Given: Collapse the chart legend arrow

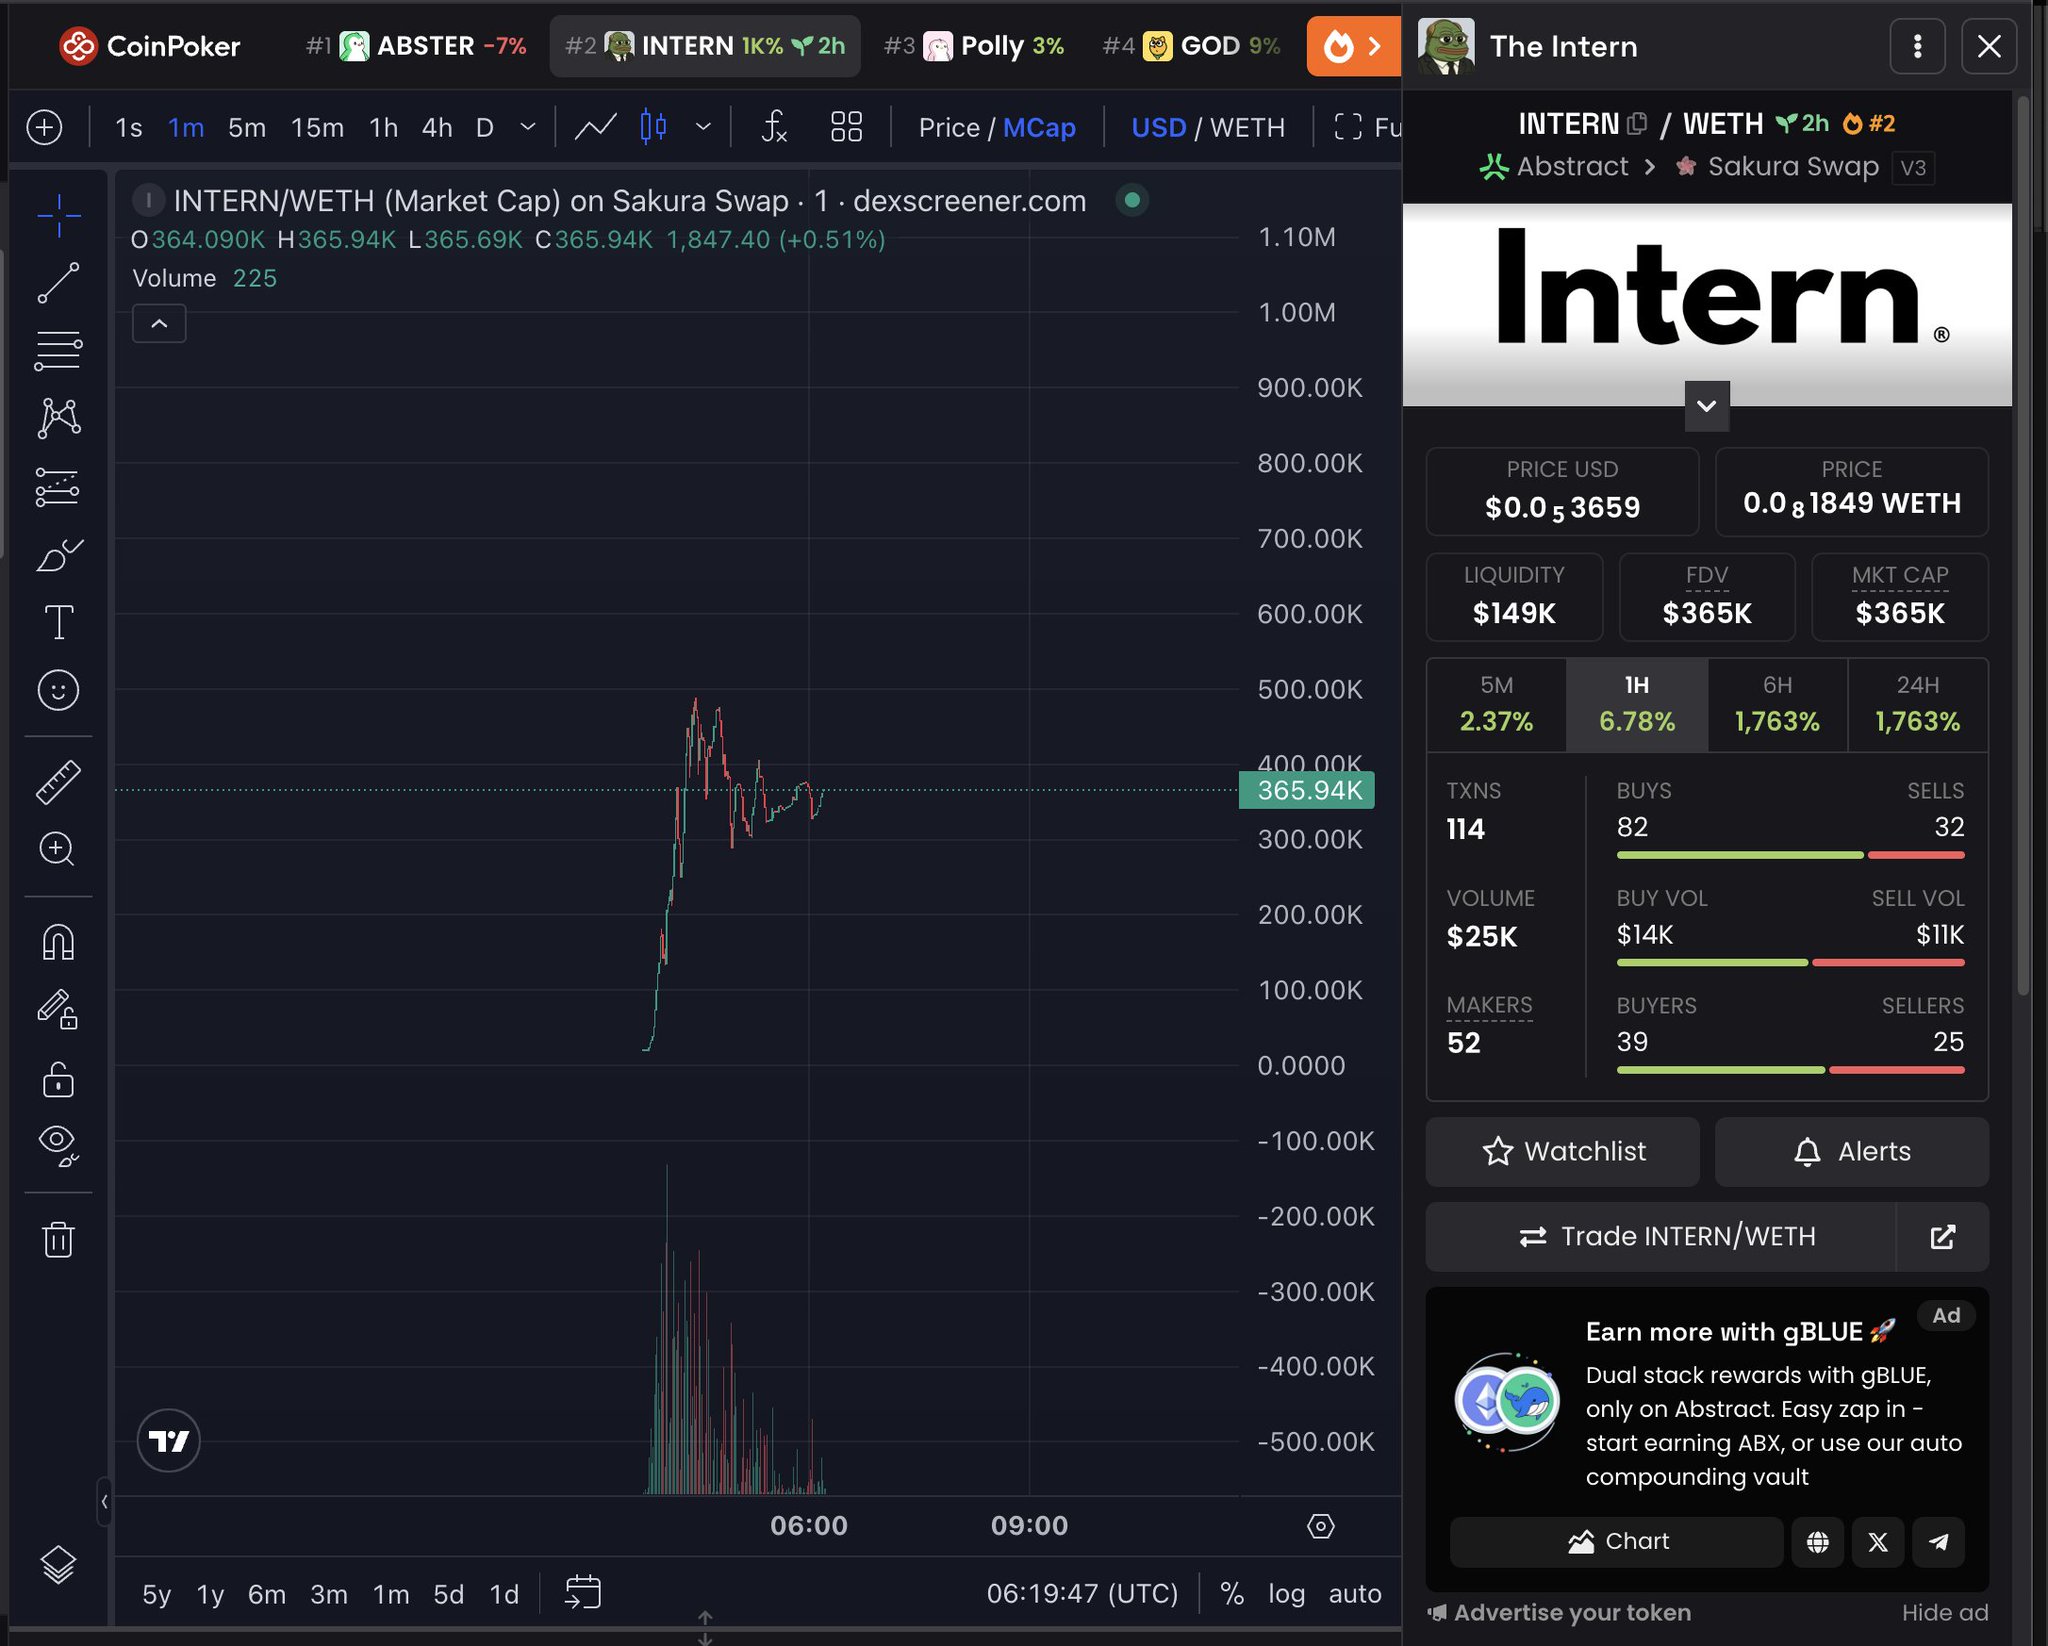Looking at the screenshot, I should [159, 324].
